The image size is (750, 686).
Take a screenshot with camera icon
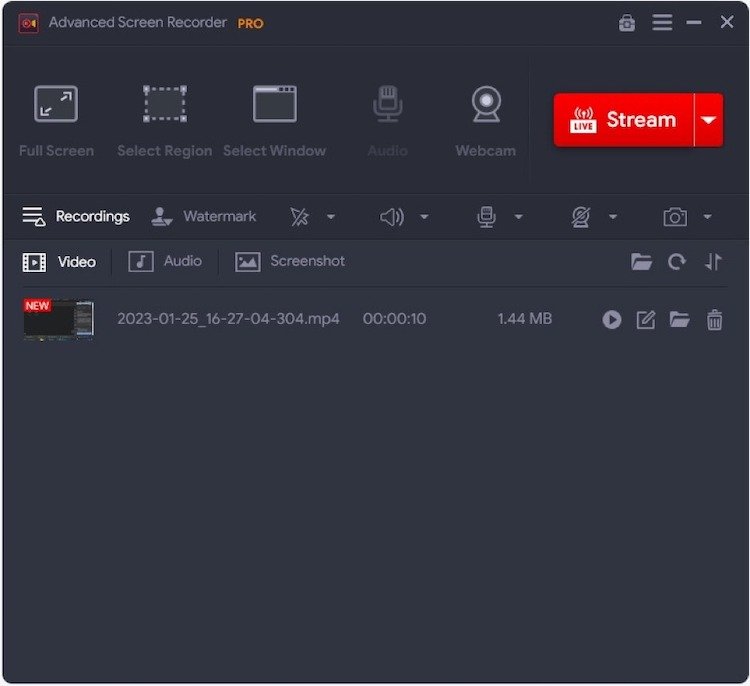click(675, 217)
